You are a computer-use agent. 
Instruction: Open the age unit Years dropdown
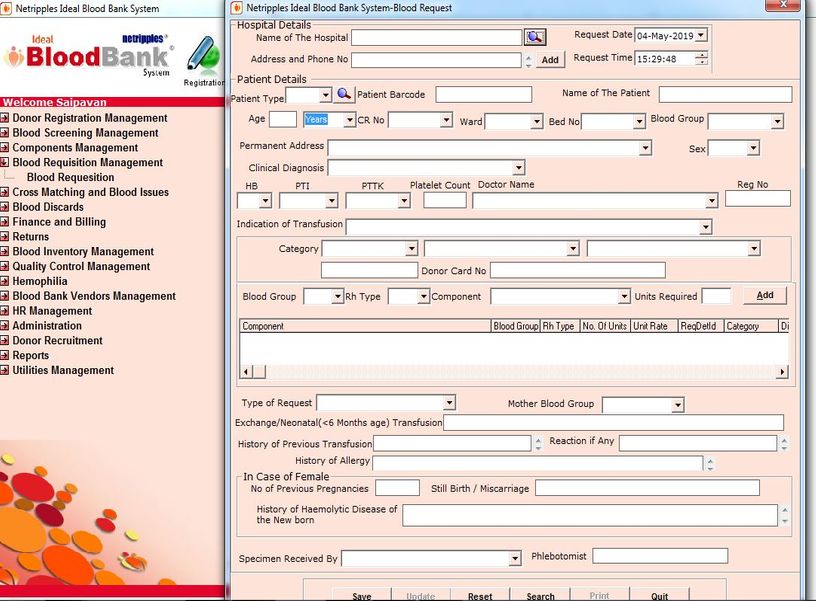tap(349, 120)
